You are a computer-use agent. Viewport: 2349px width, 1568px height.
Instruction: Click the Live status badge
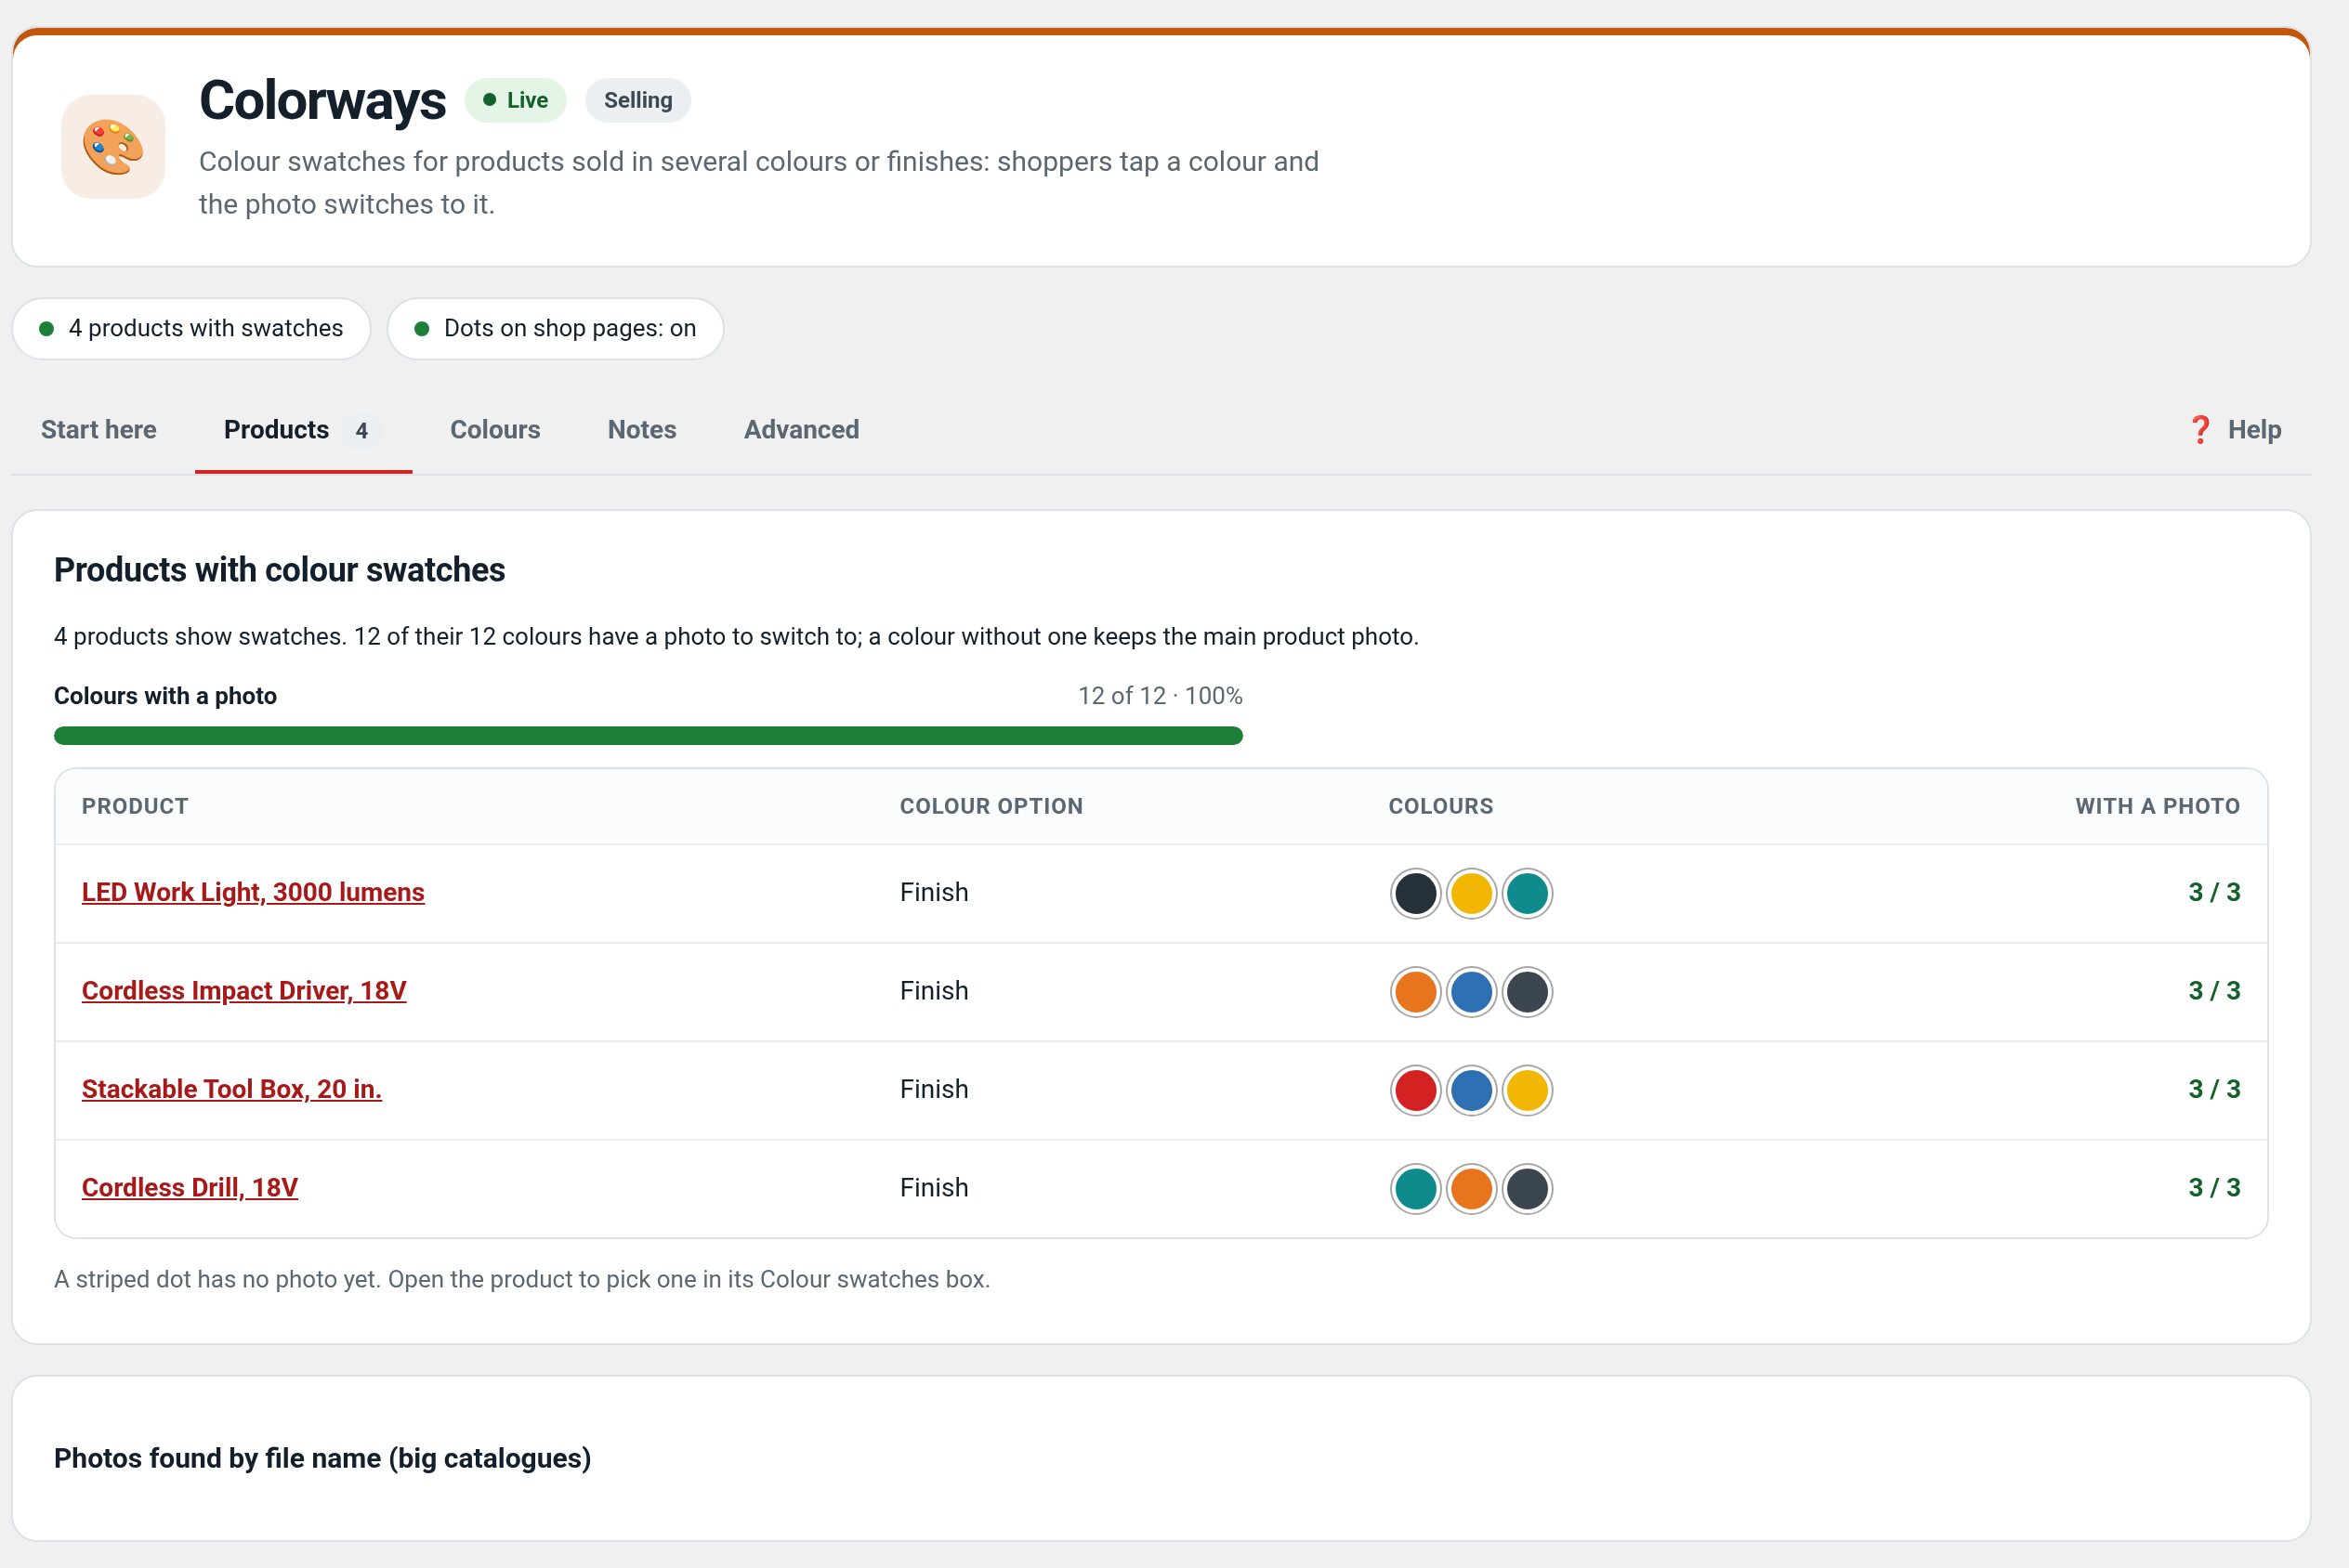[515, 100]
